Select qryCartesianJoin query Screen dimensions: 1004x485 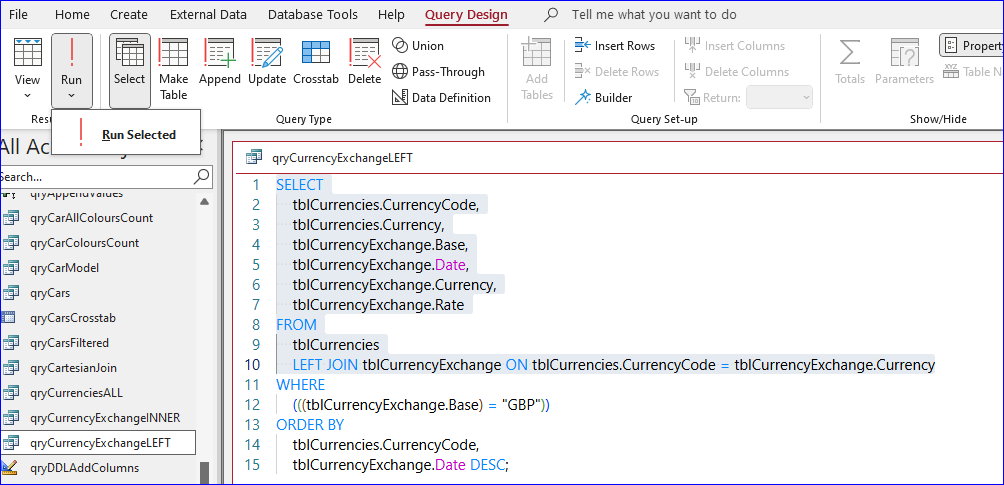point(73,368)
